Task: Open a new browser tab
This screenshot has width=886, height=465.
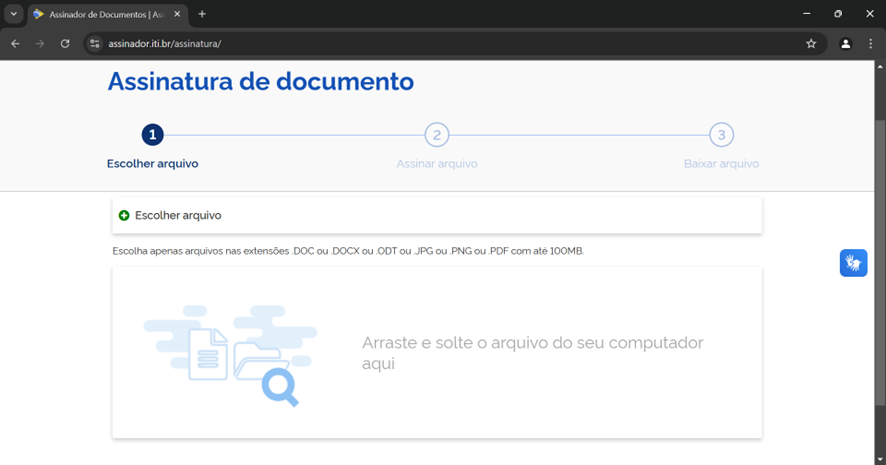Action: pyautogui.click(x=202, y=14)
